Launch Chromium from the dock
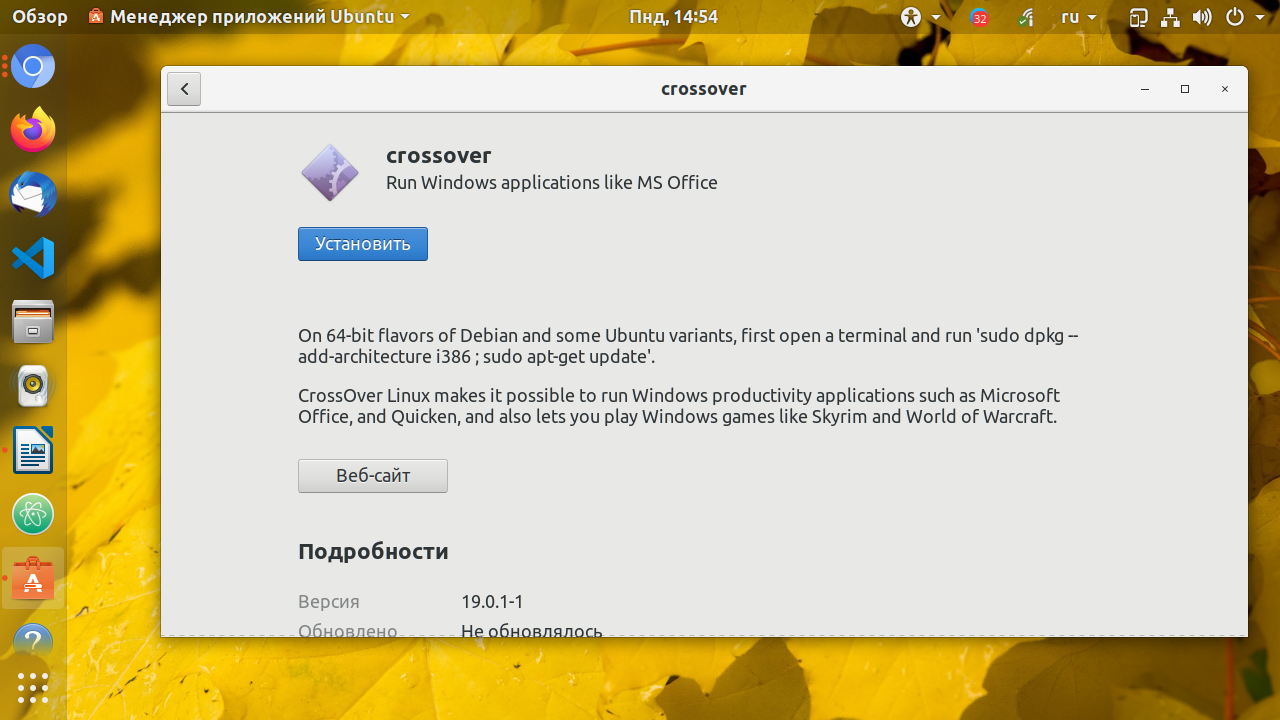 (x=33, y=67)
